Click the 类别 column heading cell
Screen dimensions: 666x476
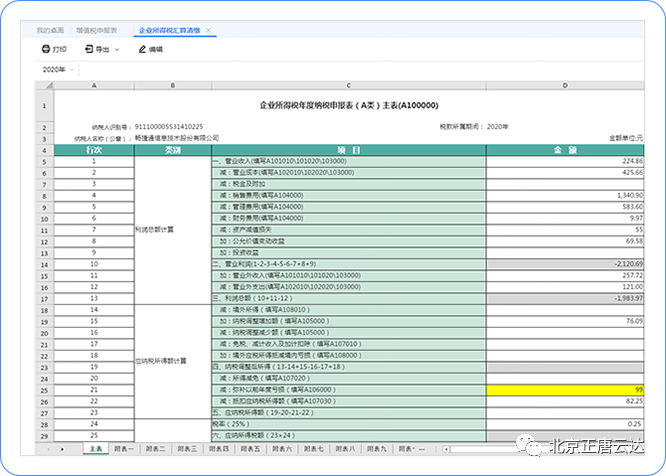173,150
